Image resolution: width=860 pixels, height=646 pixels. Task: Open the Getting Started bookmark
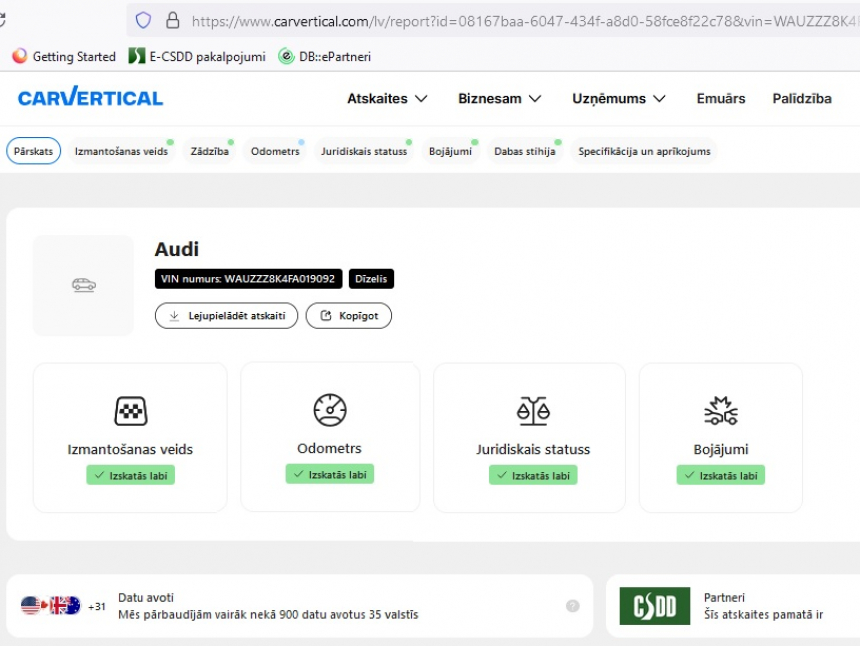pos(64,56)
